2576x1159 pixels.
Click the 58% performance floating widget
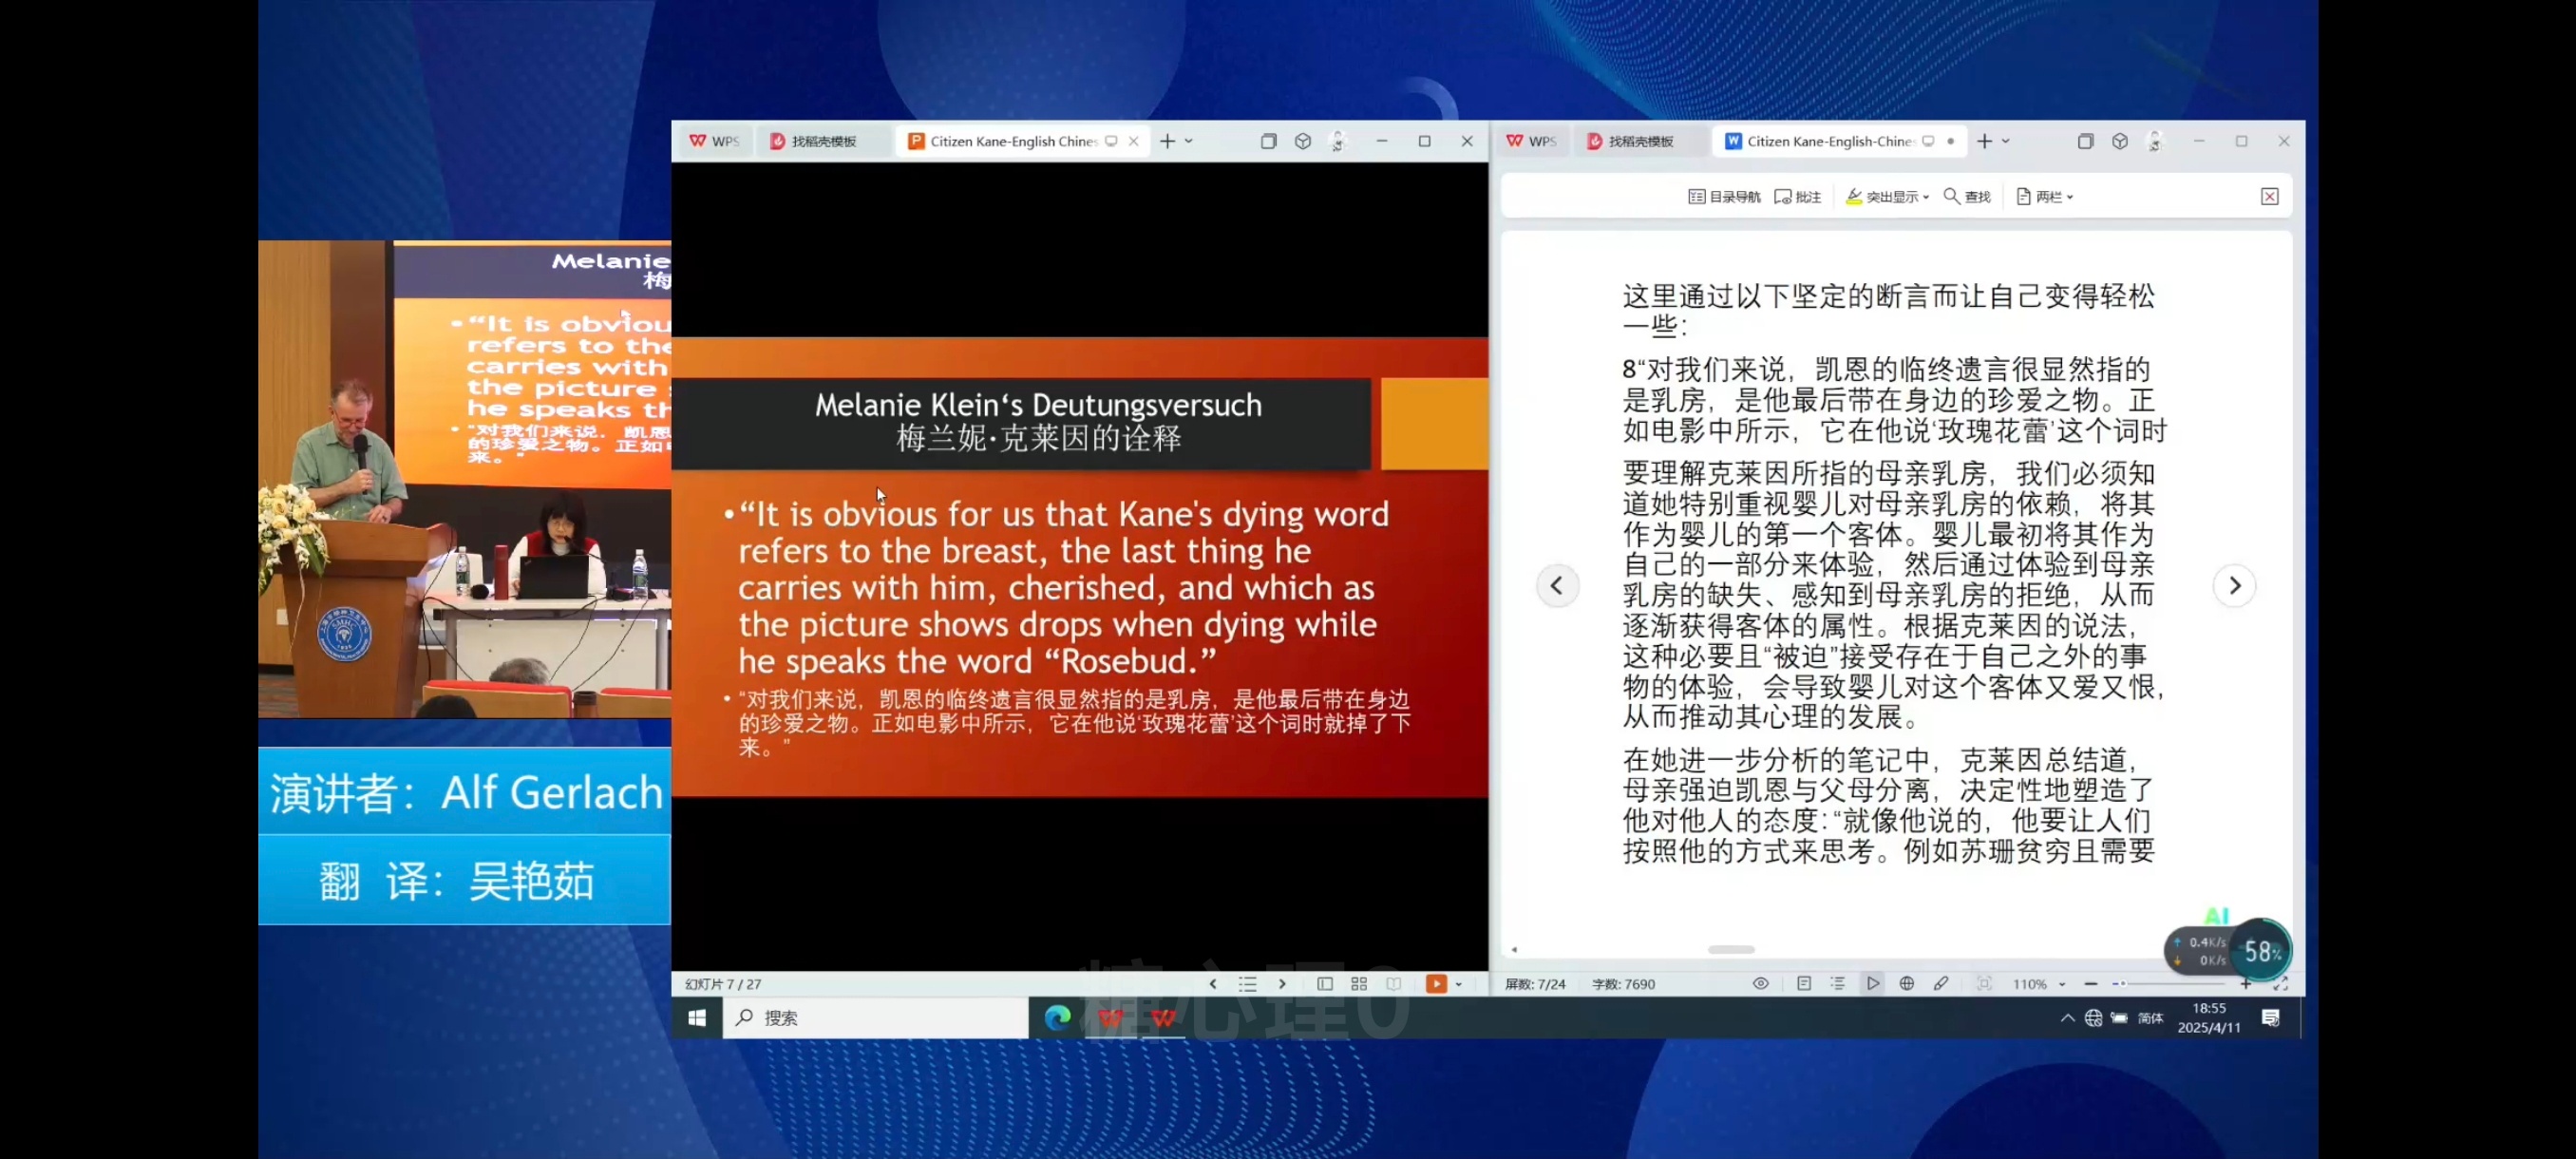pos(2261,951)
